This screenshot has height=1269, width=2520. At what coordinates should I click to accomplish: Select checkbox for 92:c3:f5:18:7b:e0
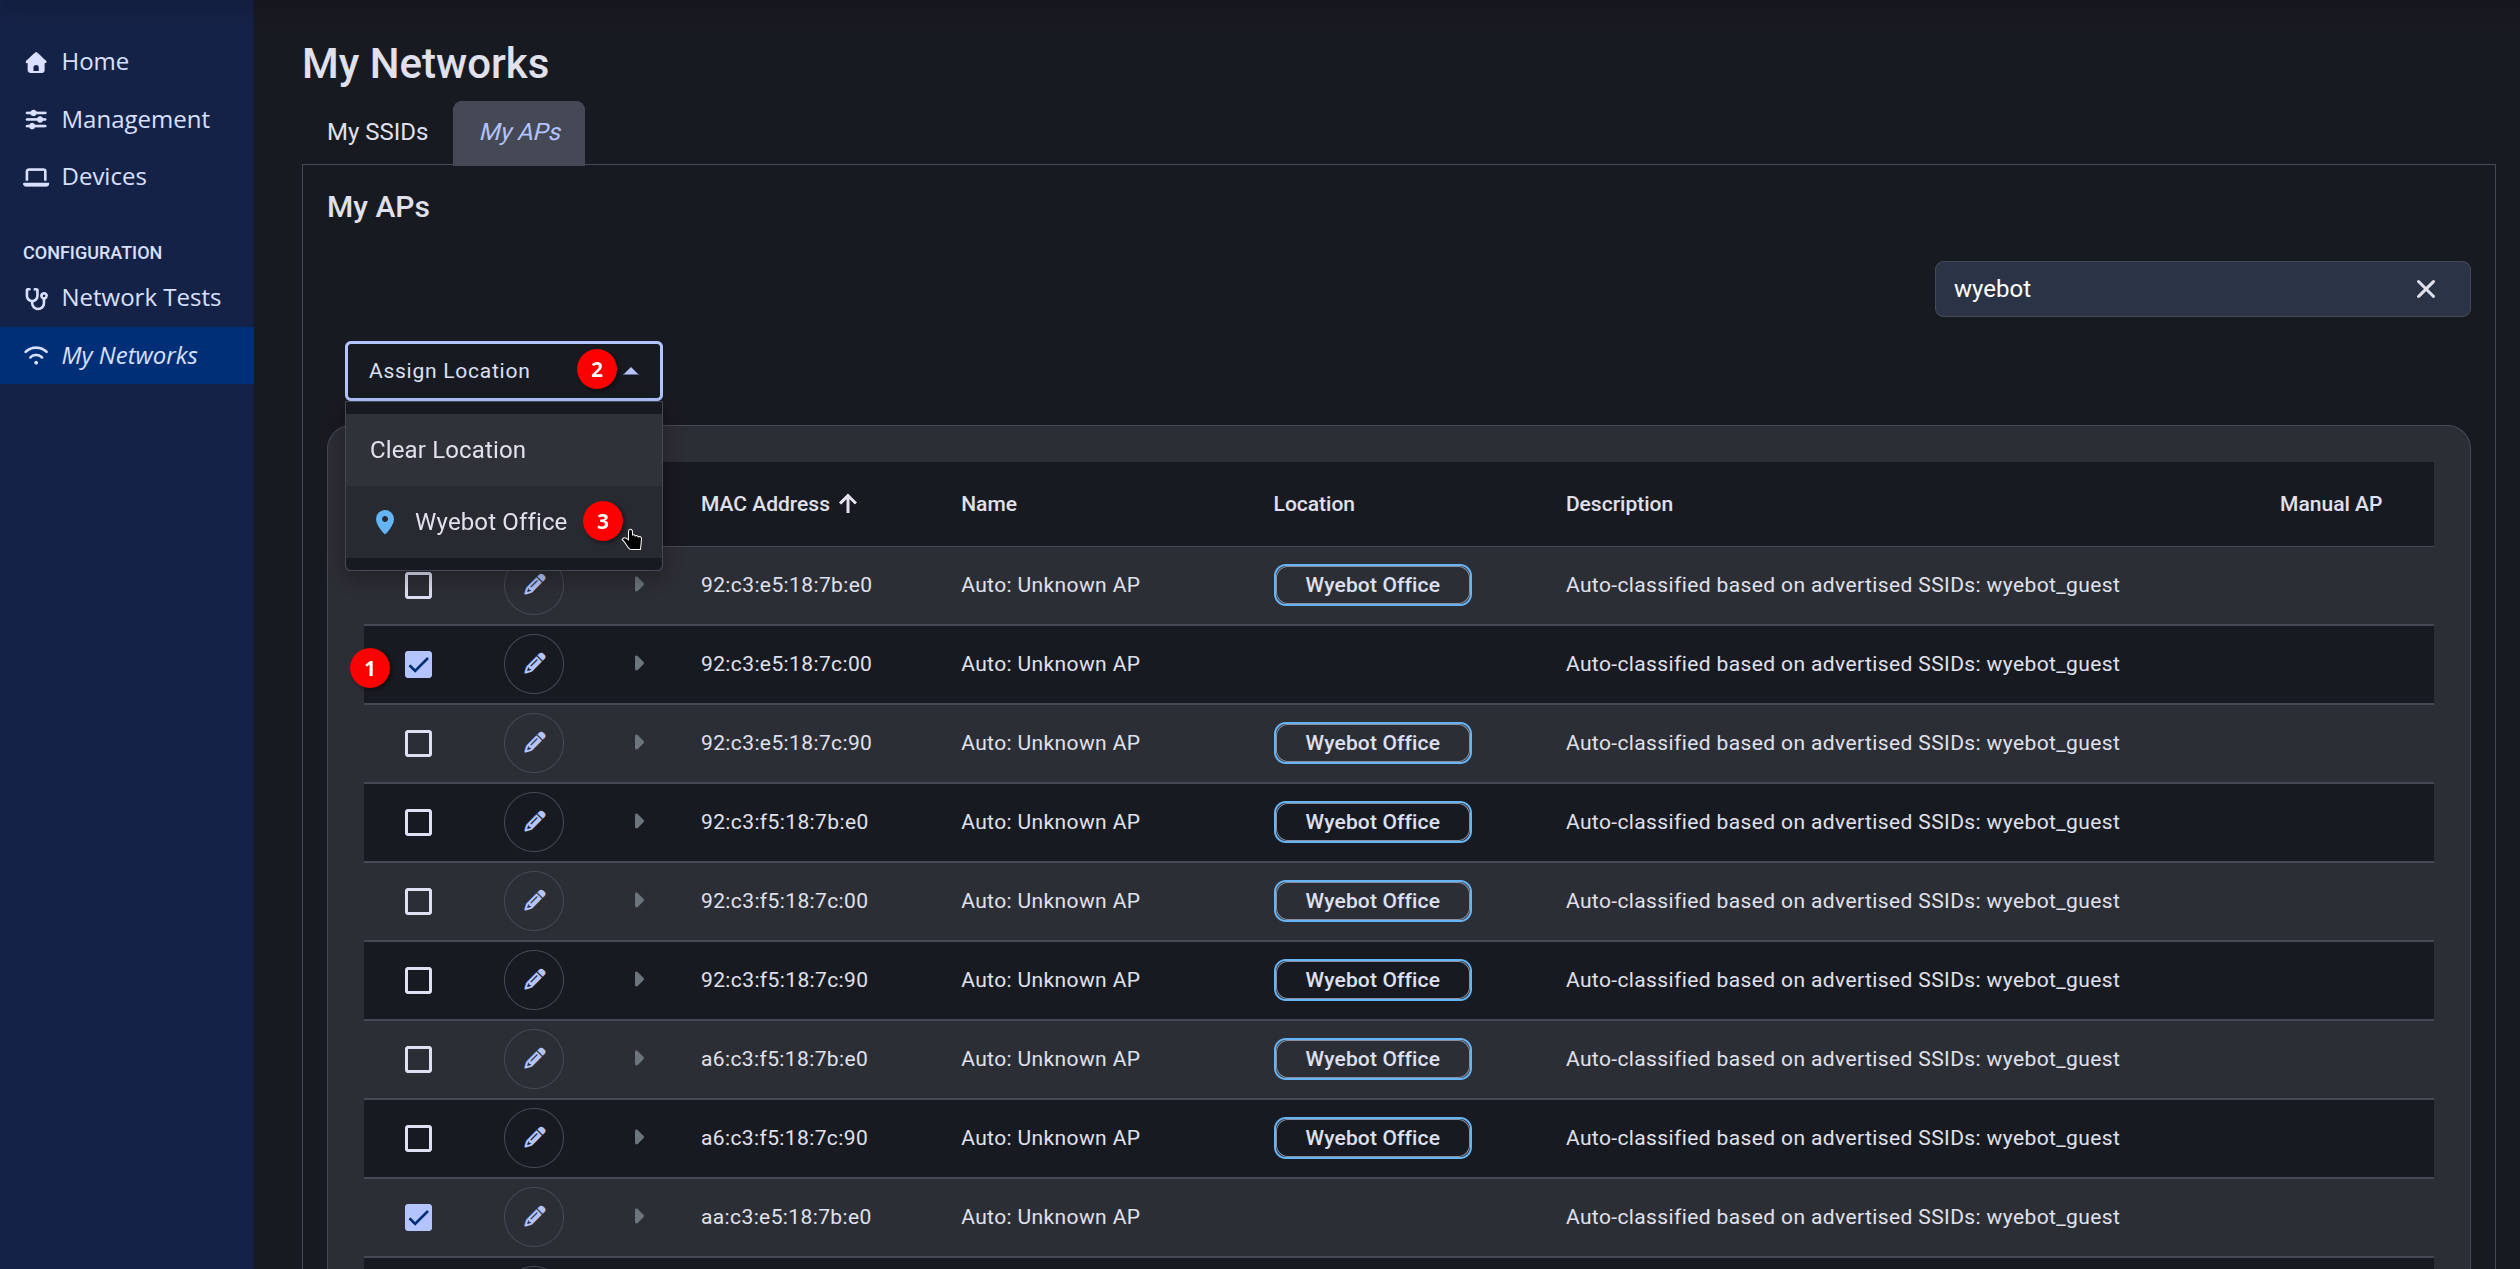(x=418, y=822)
